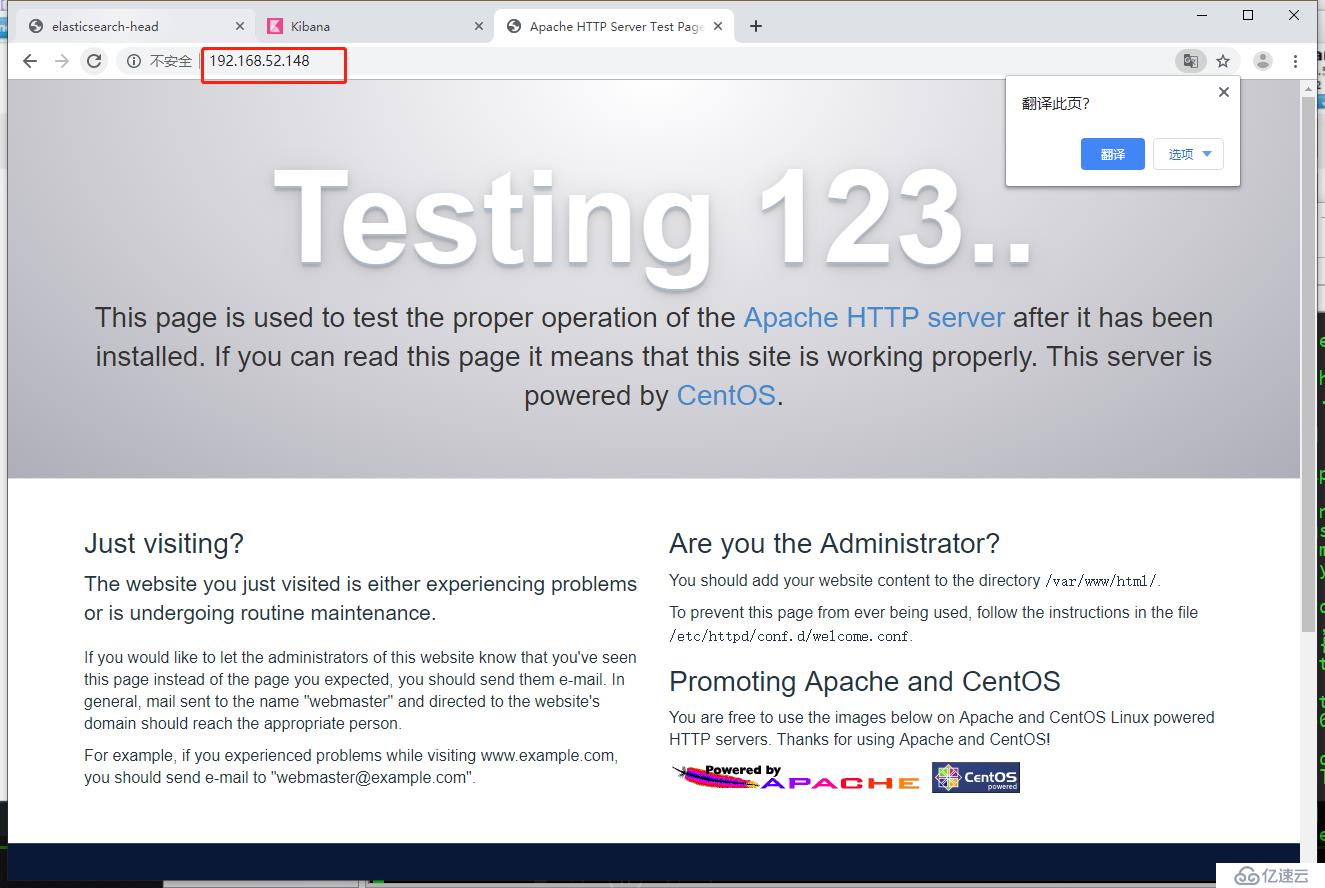Viewport: 1325px width, 888px height.
Task: Expand the 选项 options dropdown
Action: (x=1188, y=154)
